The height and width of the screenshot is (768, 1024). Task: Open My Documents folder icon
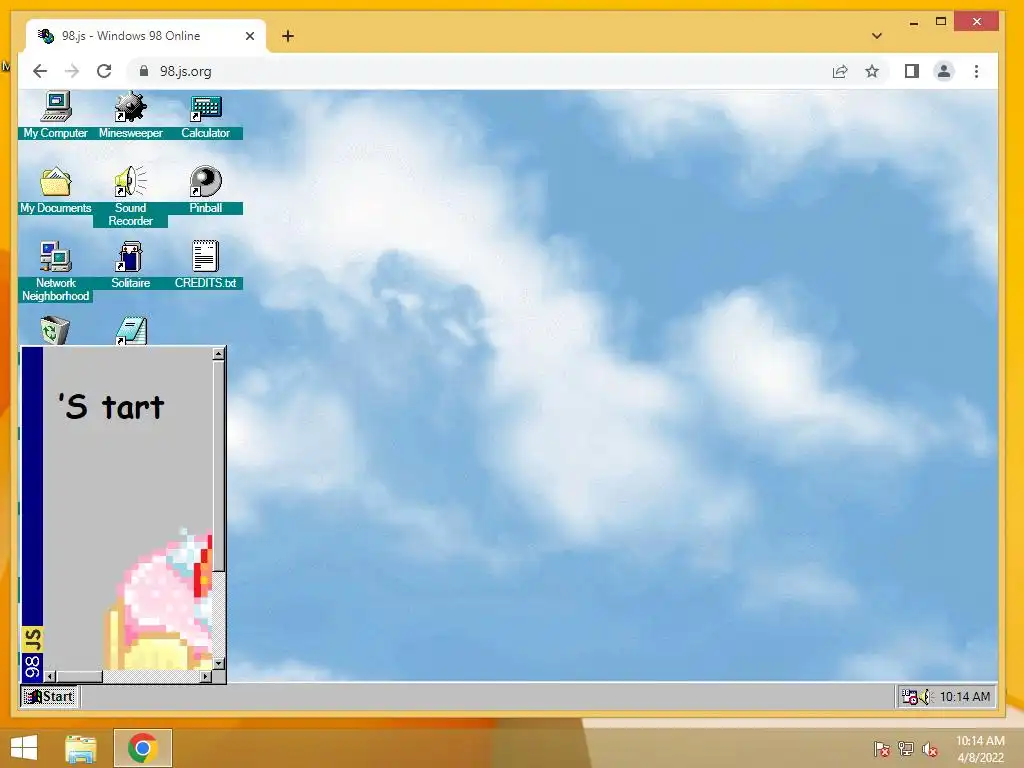click(x=56, y=190)
